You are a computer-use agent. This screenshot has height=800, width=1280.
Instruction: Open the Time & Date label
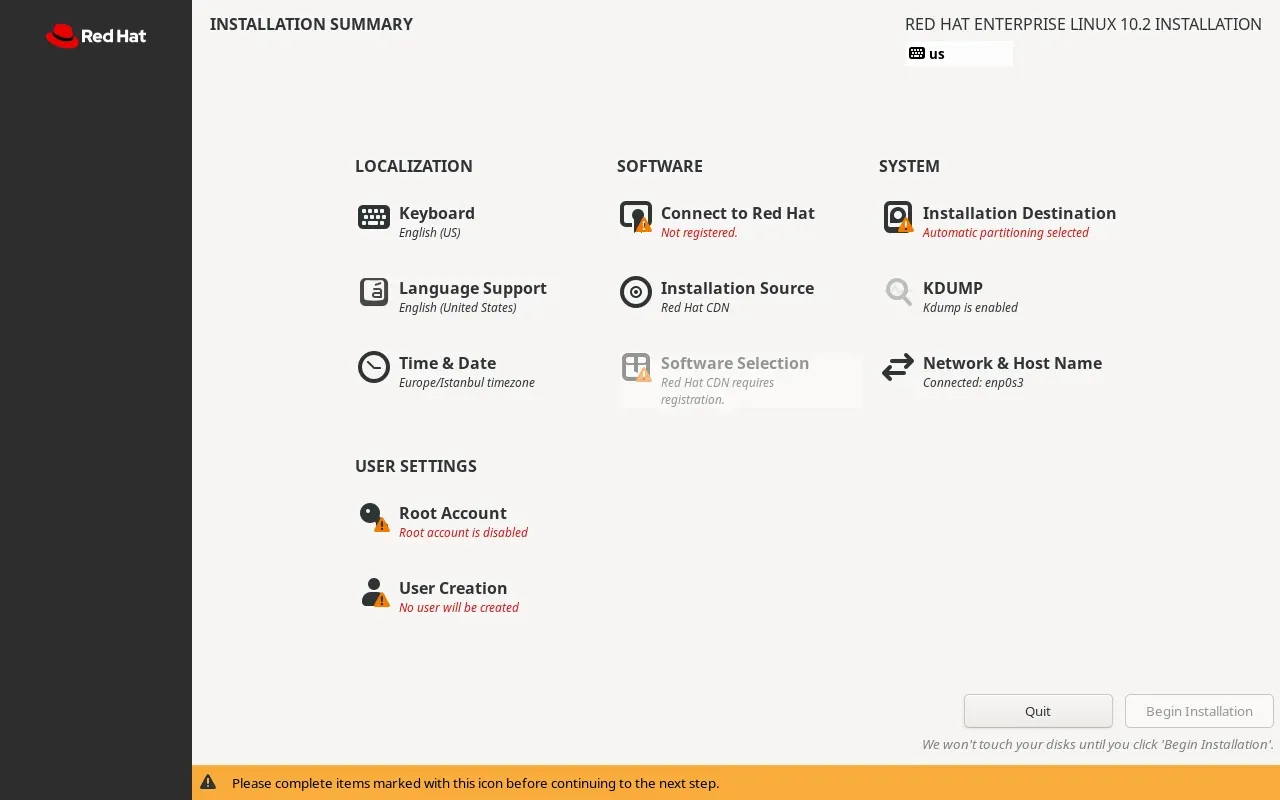tap(447, 363)
